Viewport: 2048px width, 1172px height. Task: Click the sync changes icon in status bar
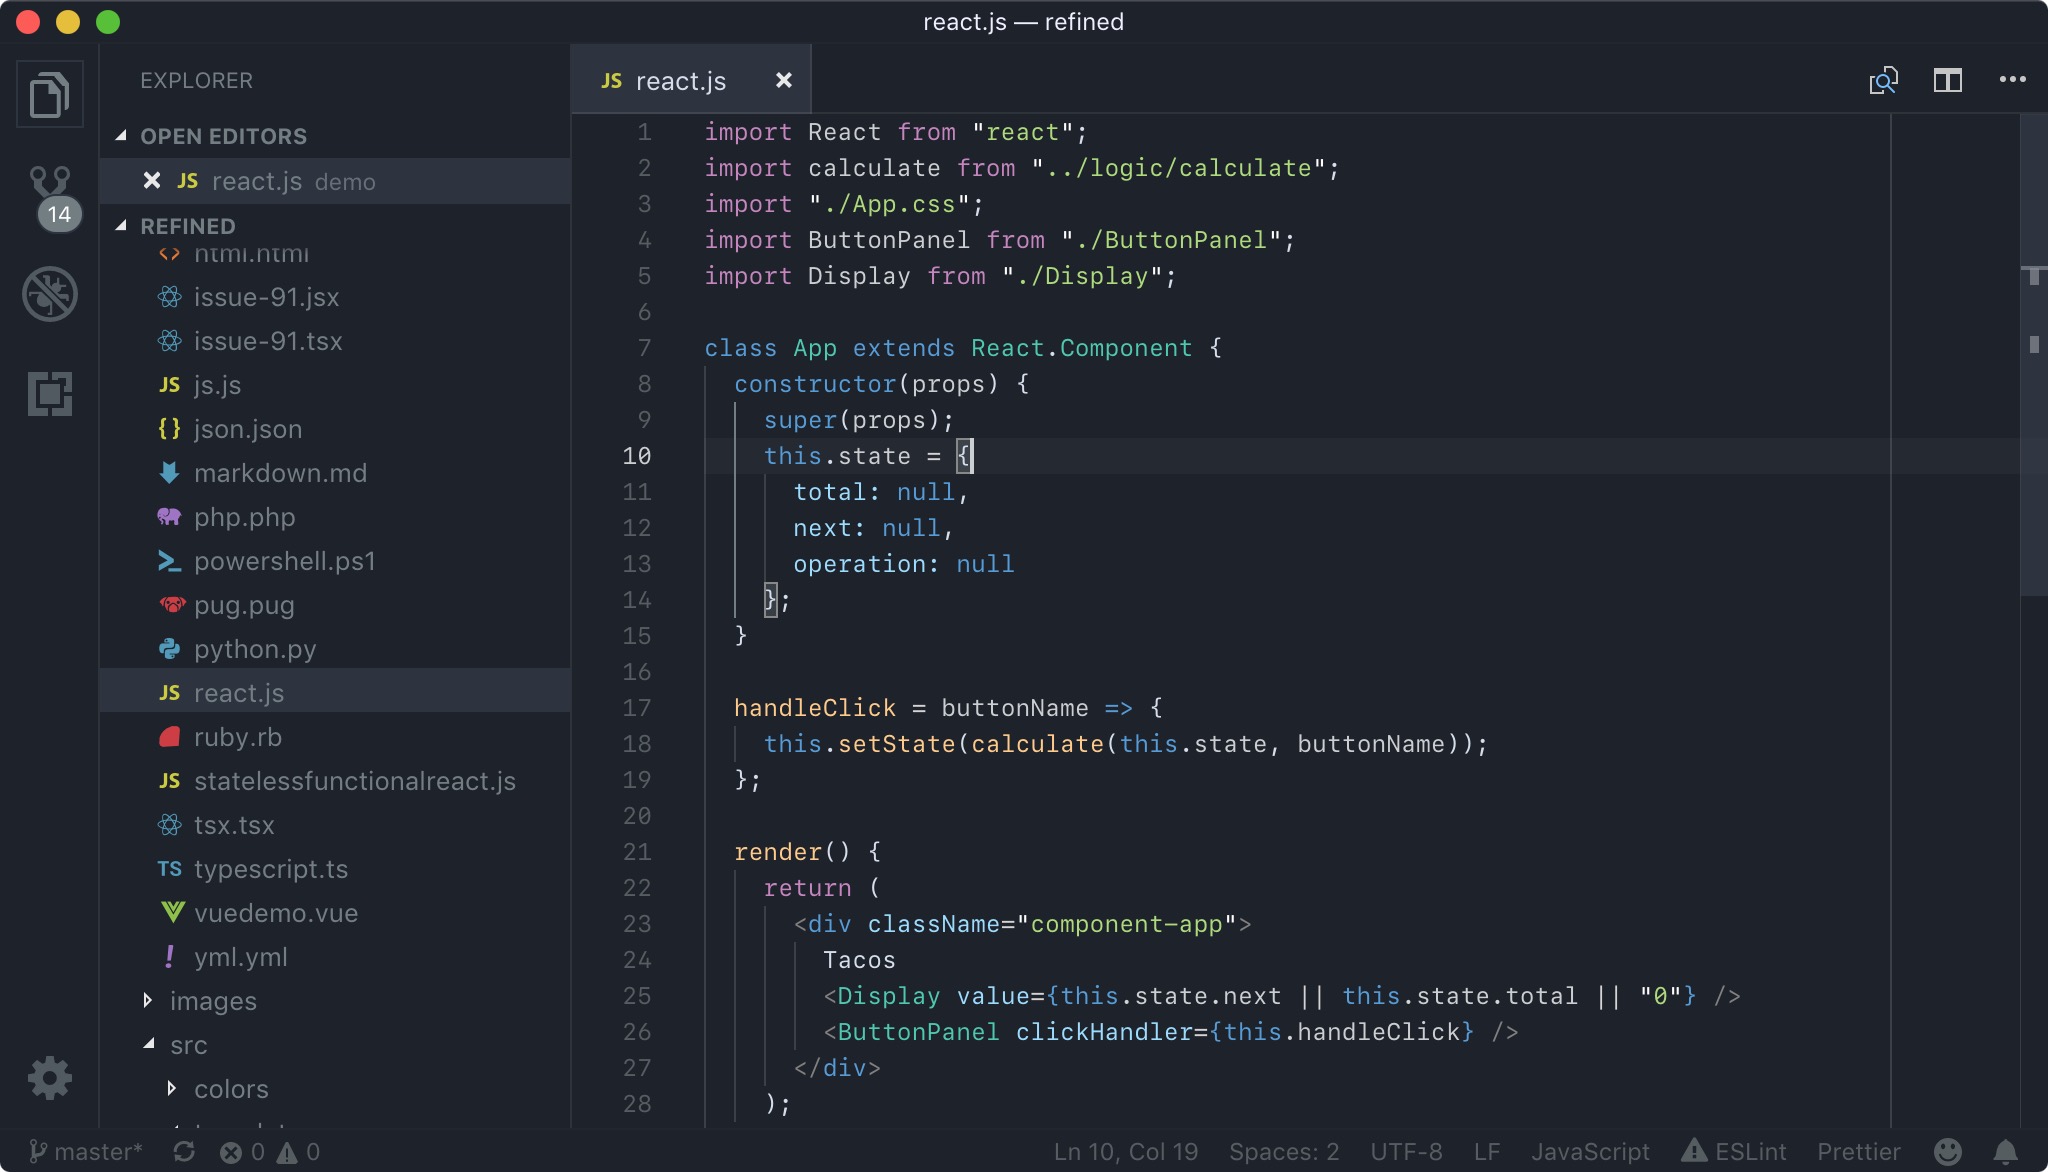[183, 1152]
